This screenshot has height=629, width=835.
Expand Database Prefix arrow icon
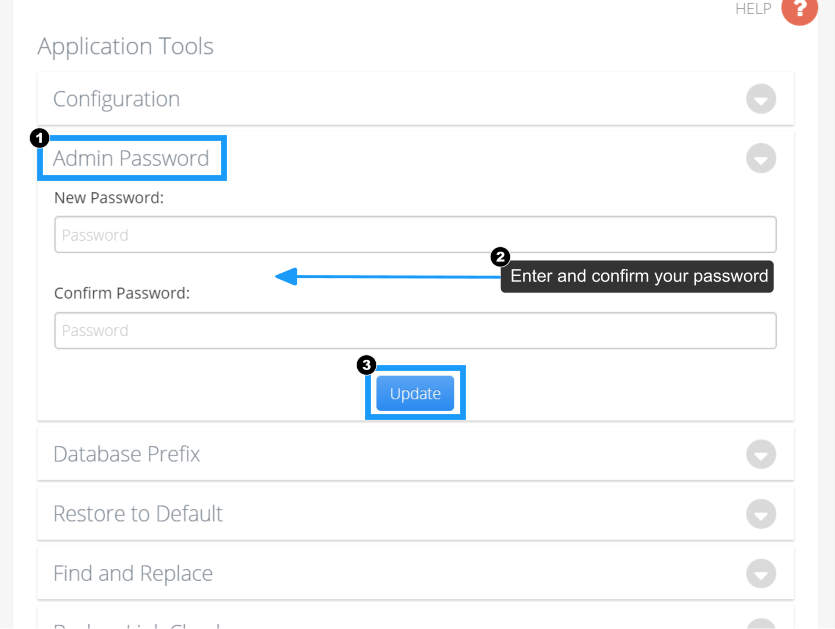pyautogui.click(x=761, y=454)
